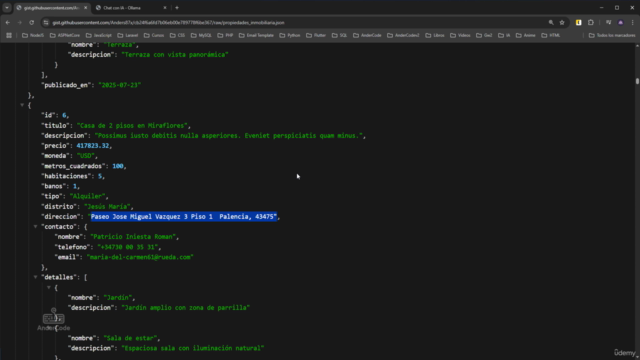Open the Libros bookmark folder
The width and height of the screenshot is (640, 360).
[435, 36]
